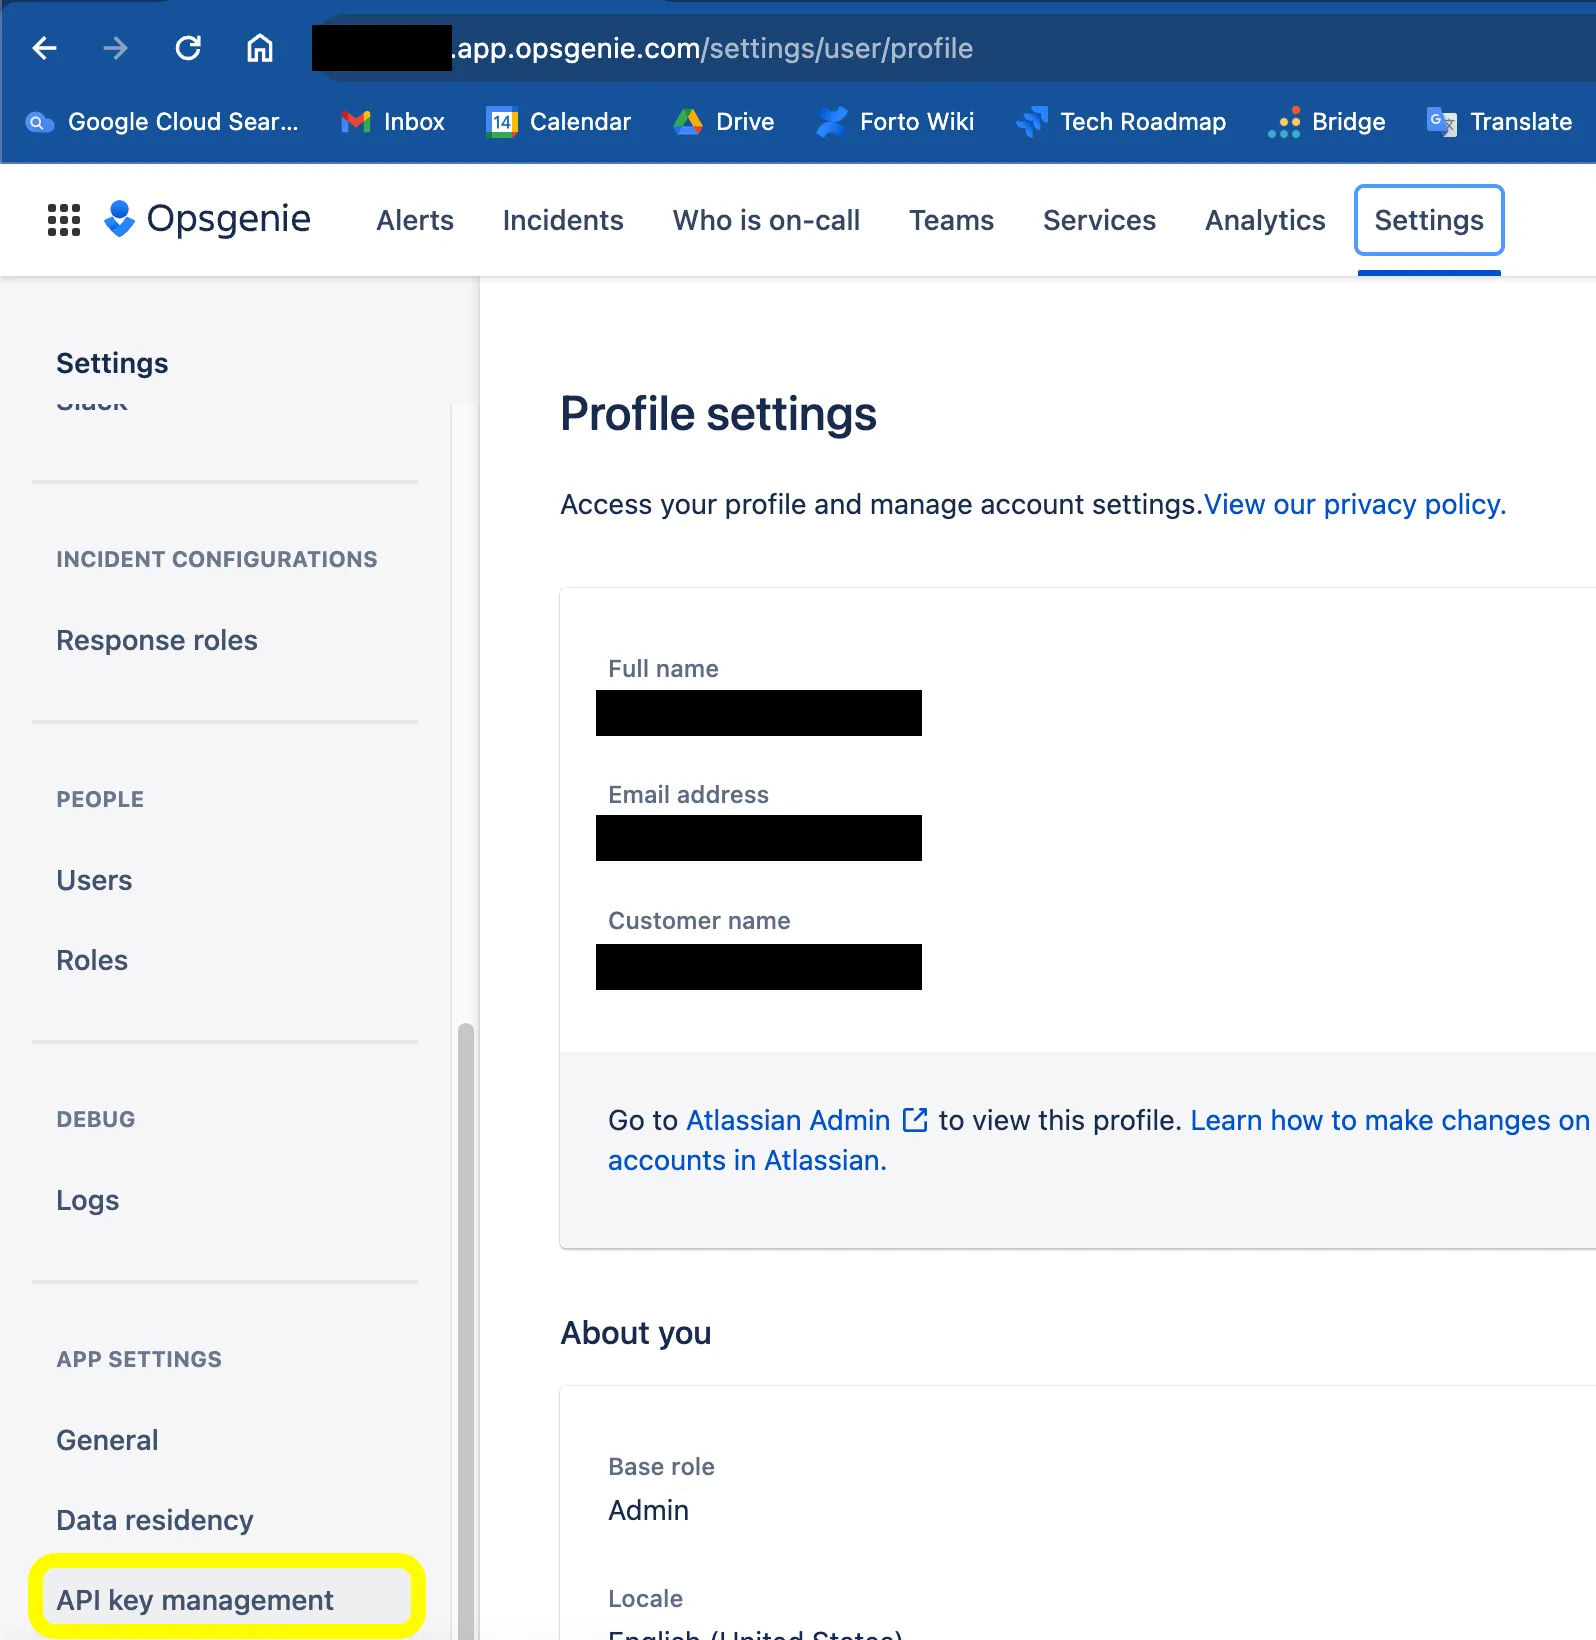Open the Bridge bookmark

click(1326, 122)
